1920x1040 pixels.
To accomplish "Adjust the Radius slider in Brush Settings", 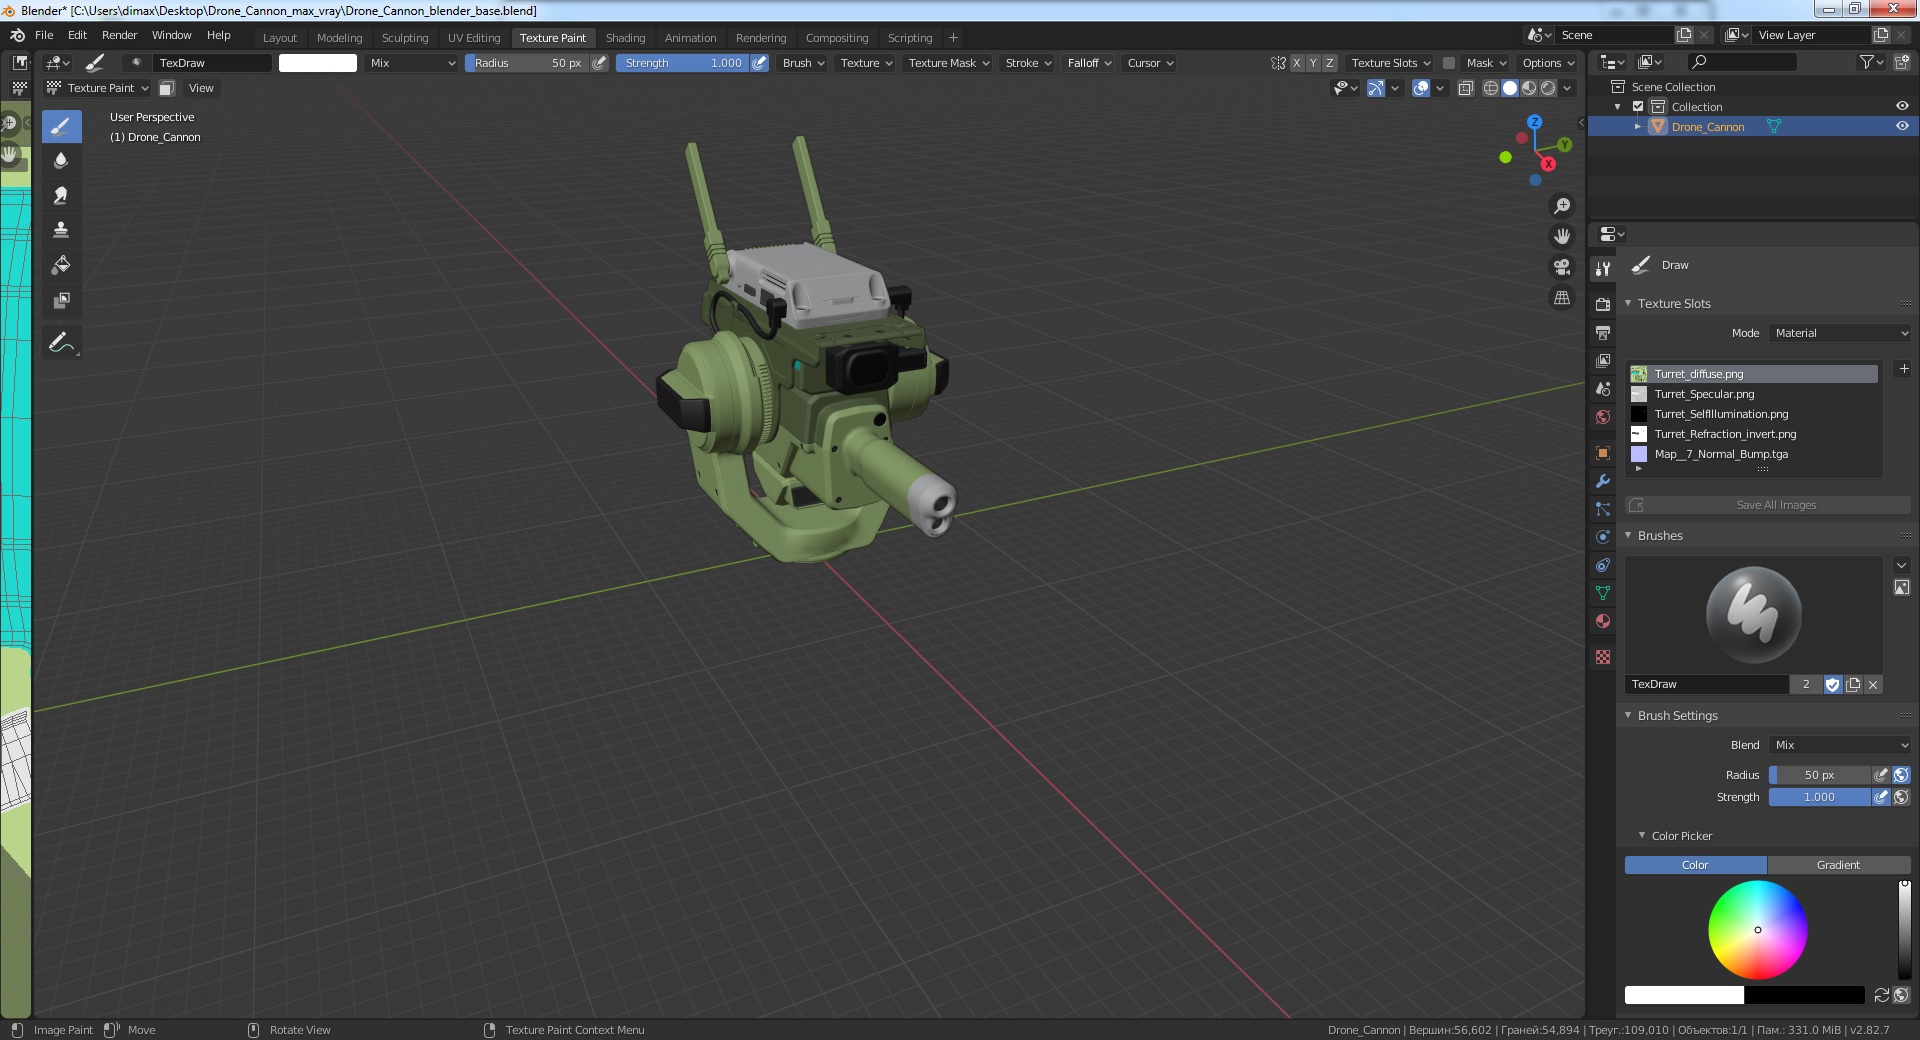I will [x=1819, y=775].
